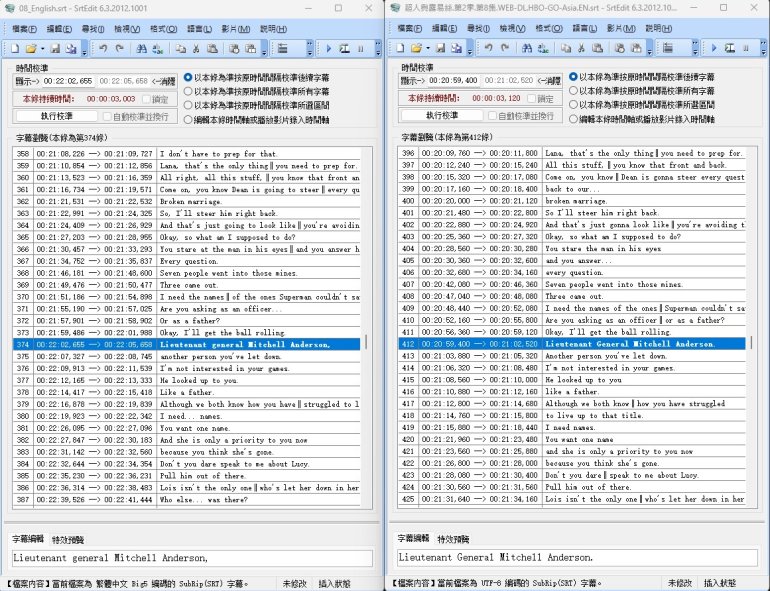Screen dimensions: 770x591
Task: Click subtitle edit text field in left window
Action: [x=192, y=558]
